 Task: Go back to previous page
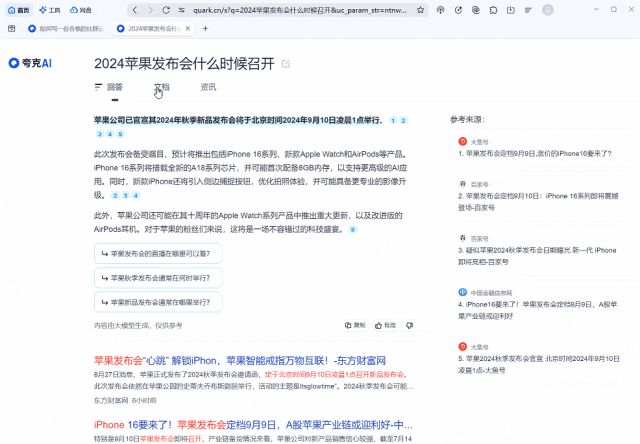click(x=135, y=10)
